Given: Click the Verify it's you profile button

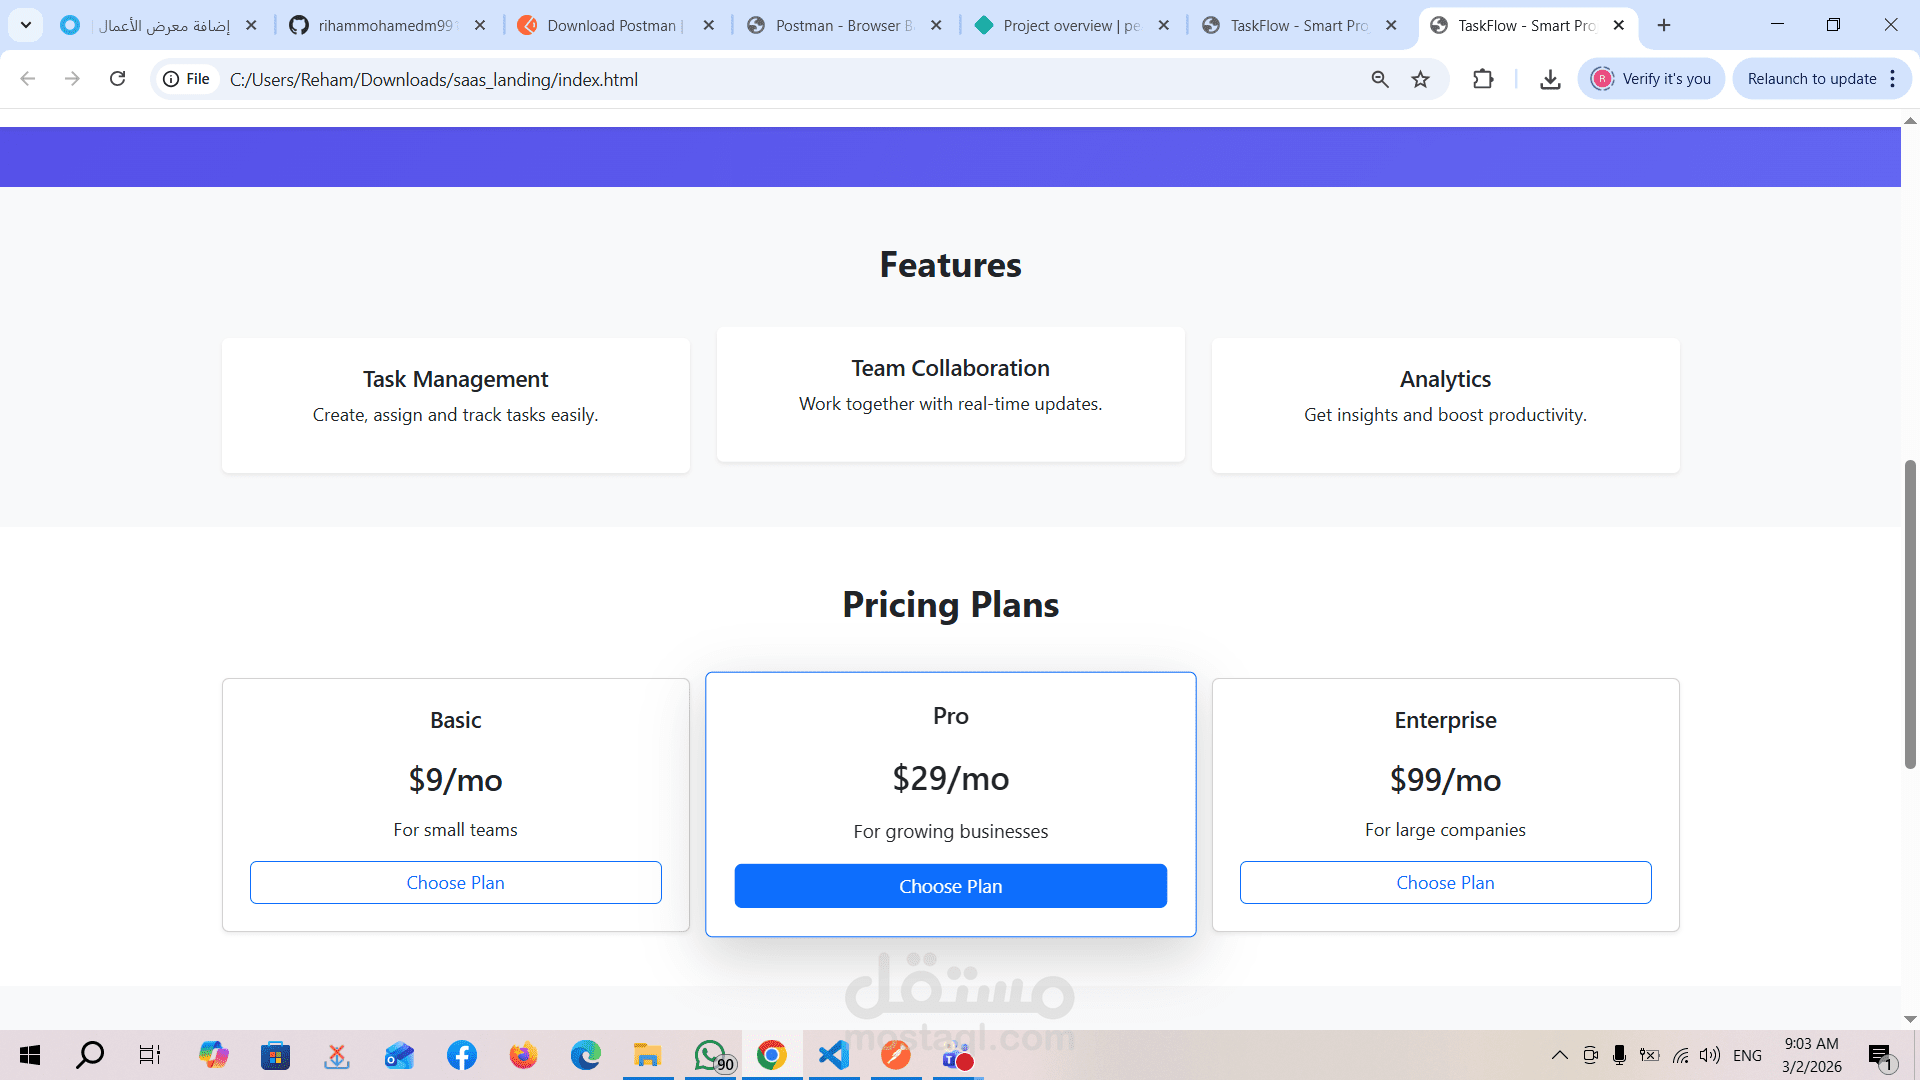Looking at the screenshot, I should tap(1651, 79).
